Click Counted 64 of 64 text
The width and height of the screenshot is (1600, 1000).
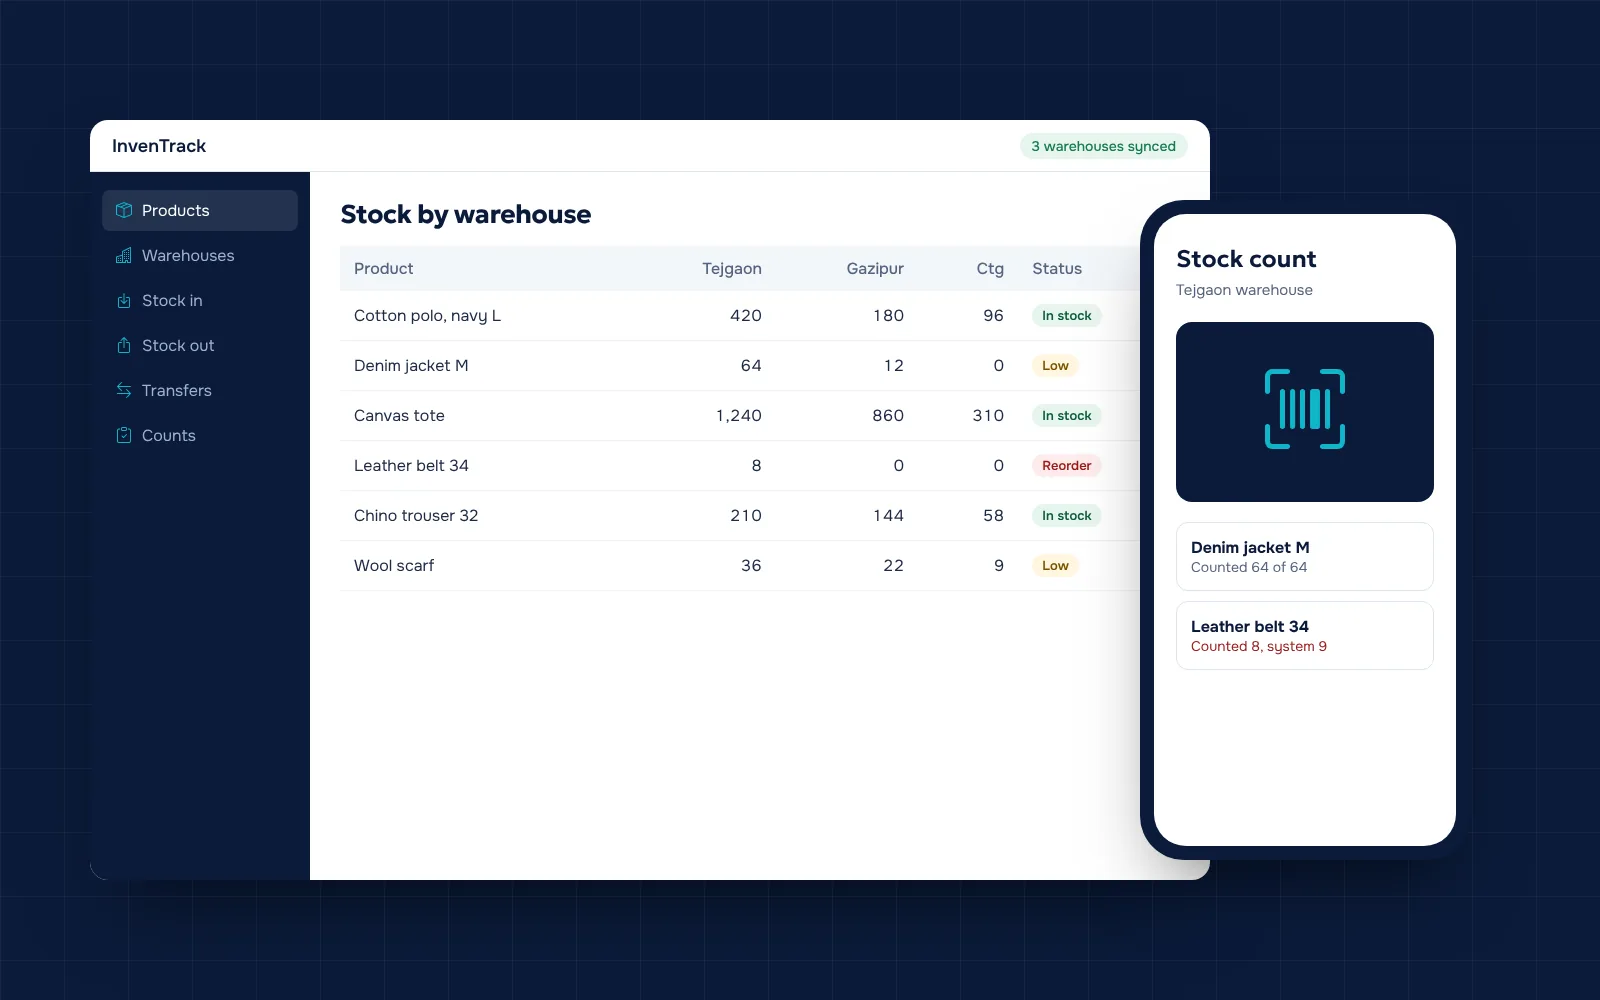tap(1249, 567)
